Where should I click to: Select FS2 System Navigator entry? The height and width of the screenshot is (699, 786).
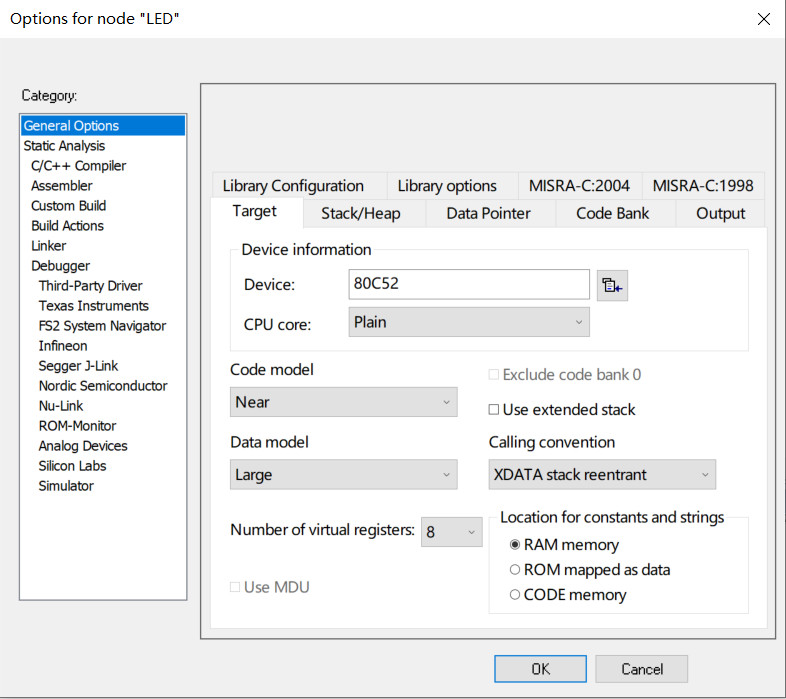(102, 326)
